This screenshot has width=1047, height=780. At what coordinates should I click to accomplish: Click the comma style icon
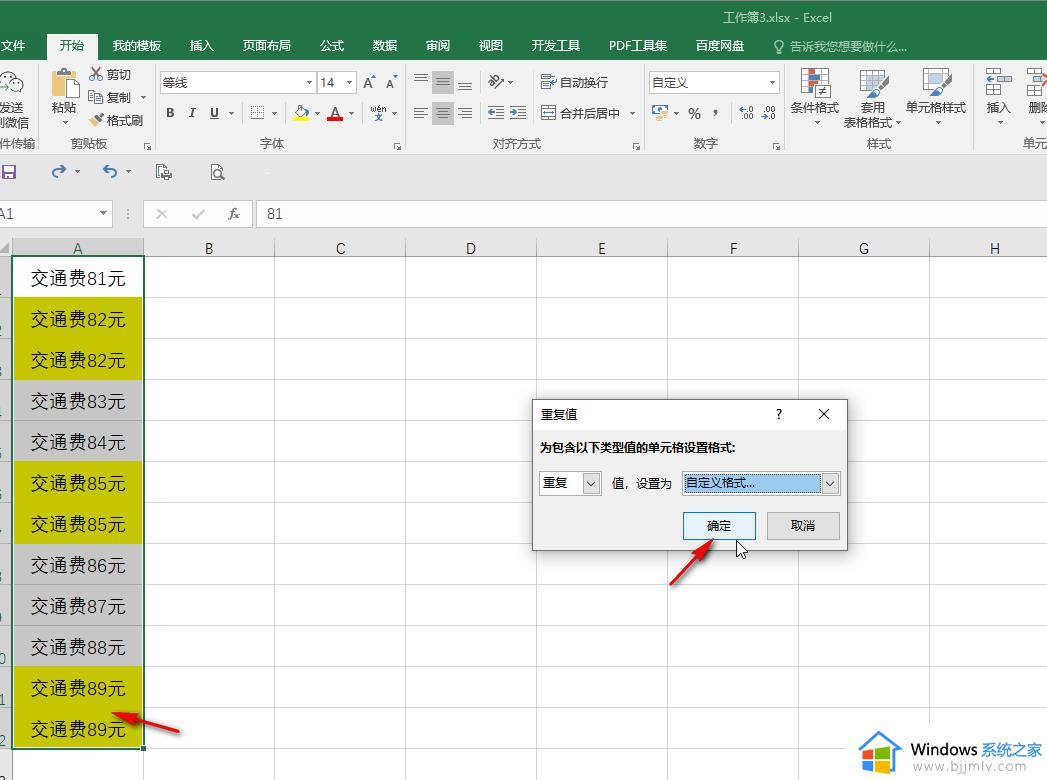tap(716, 113)
